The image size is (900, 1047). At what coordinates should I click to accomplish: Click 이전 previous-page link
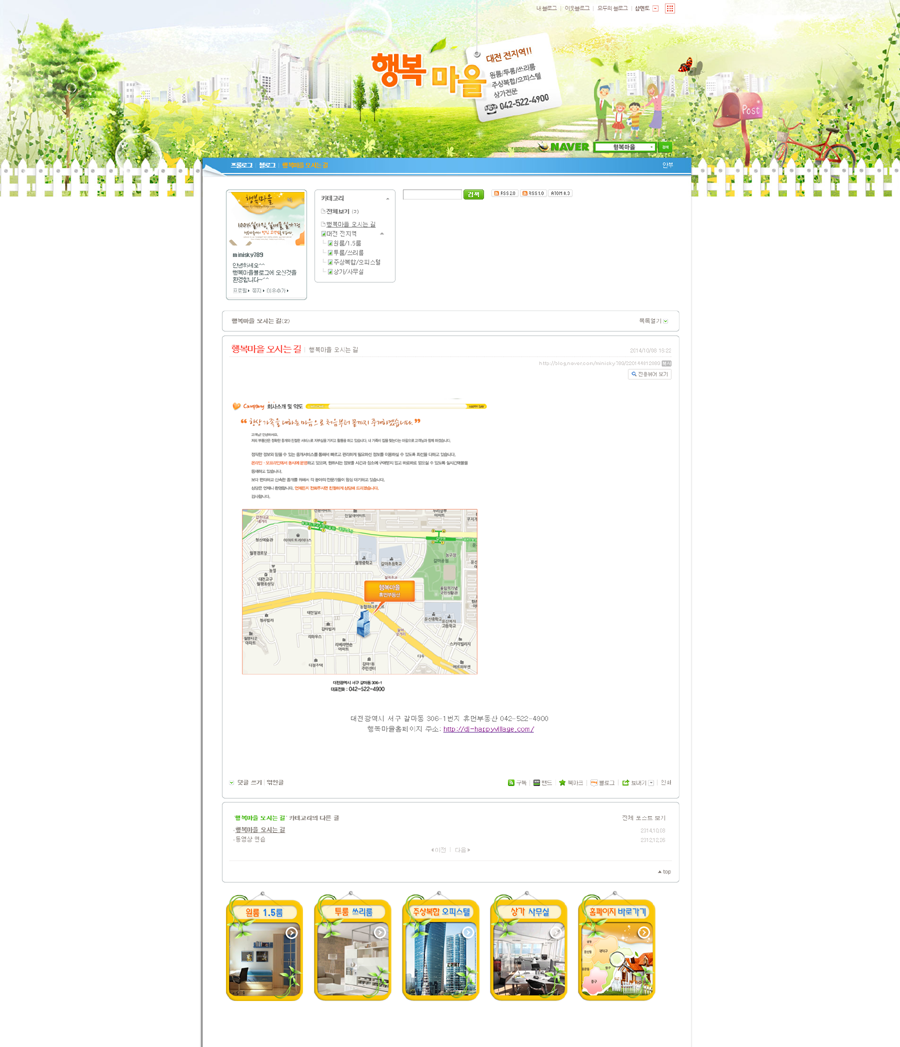coord(439,850)
